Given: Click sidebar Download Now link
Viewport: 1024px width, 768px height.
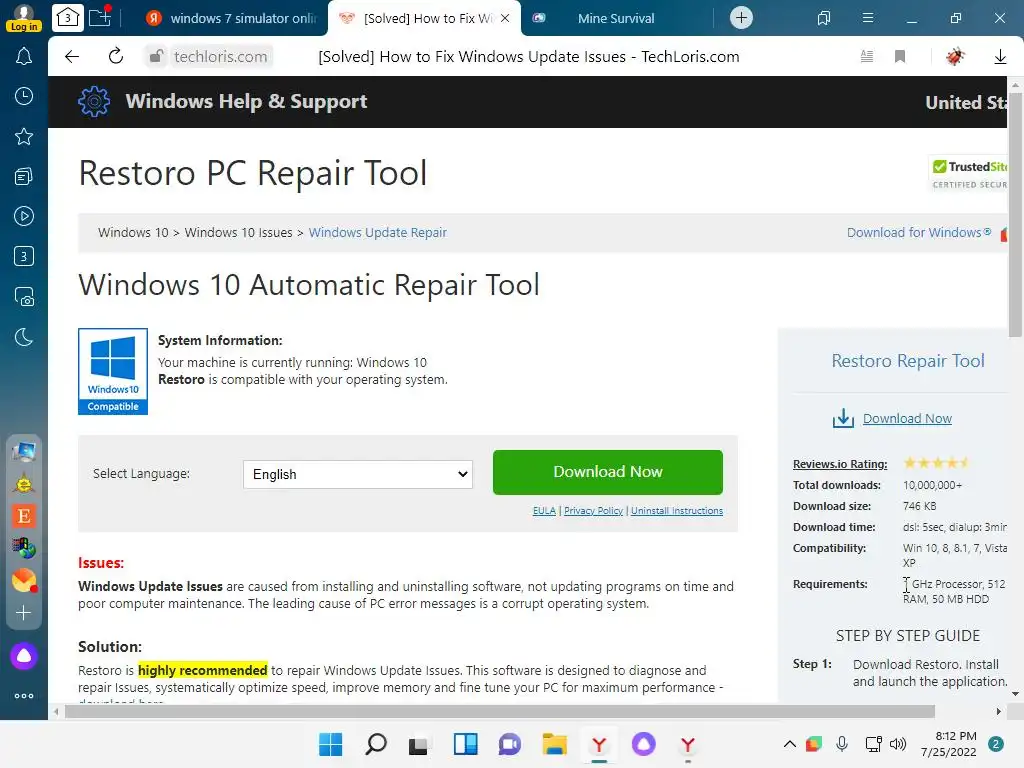Looking at the screenshot, I should (907, 419).
